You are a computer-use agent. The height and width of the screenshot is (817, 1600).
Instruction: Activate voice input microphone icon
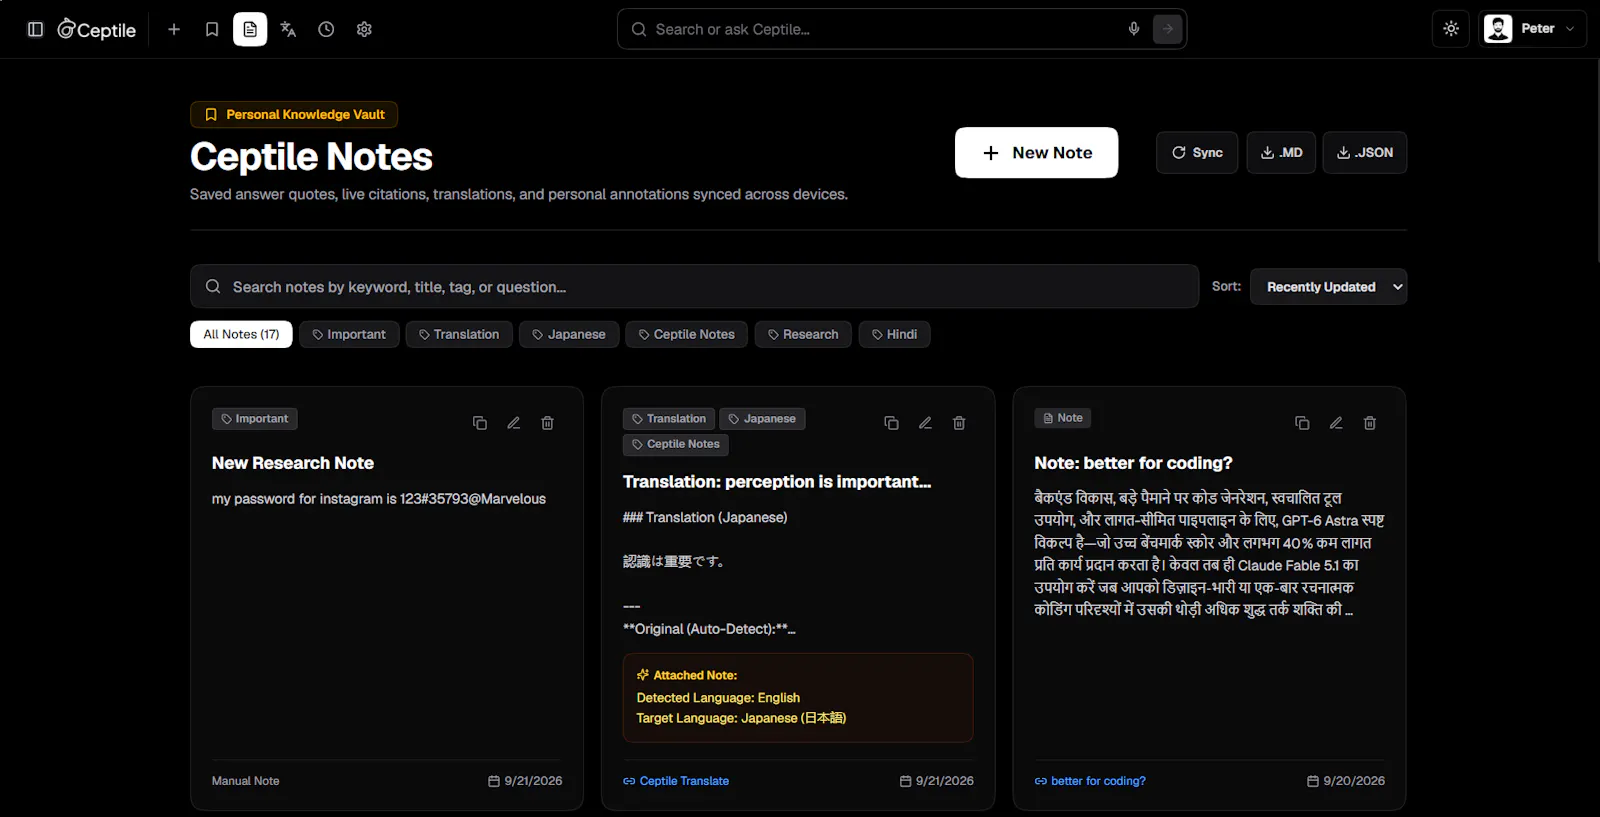1134,29
